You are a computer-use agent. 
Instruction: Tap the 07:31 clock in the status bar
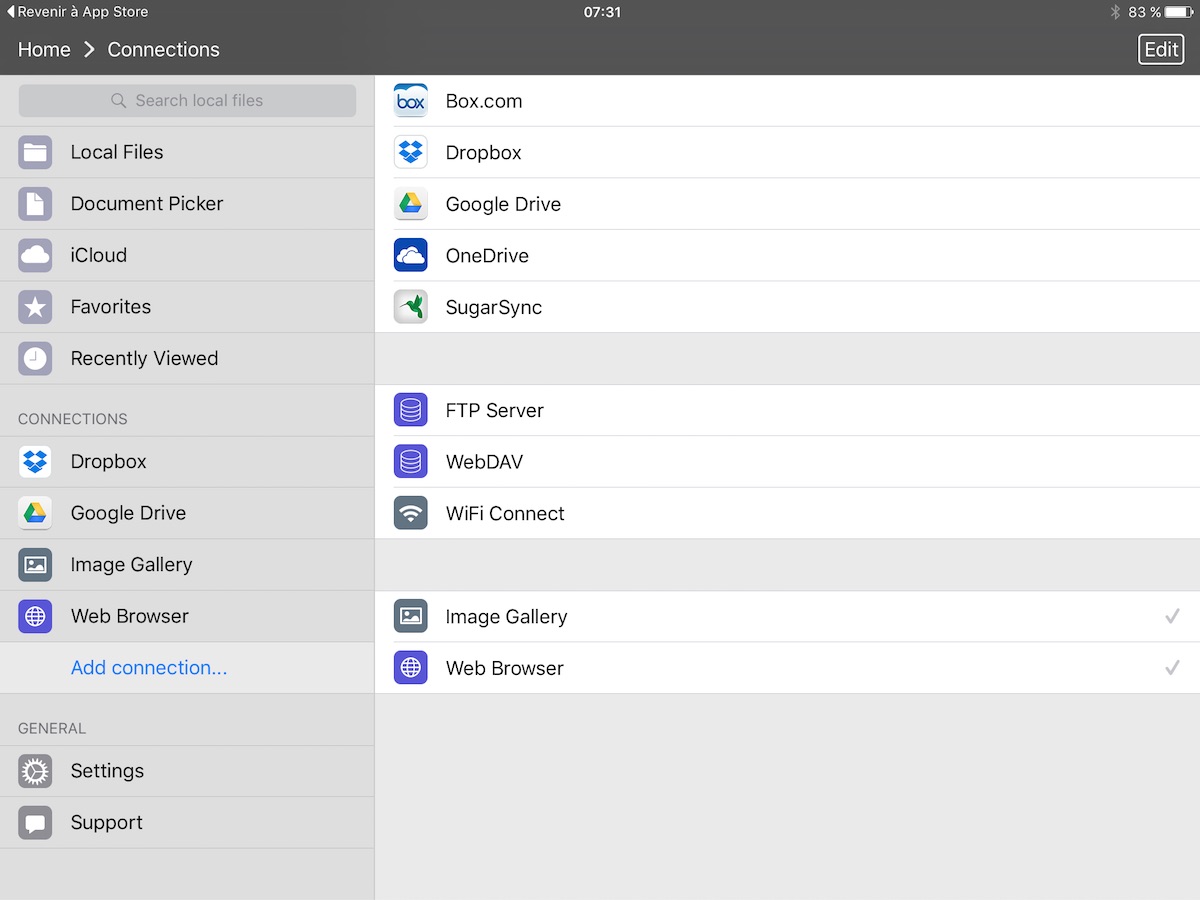[x=602, y=12]
